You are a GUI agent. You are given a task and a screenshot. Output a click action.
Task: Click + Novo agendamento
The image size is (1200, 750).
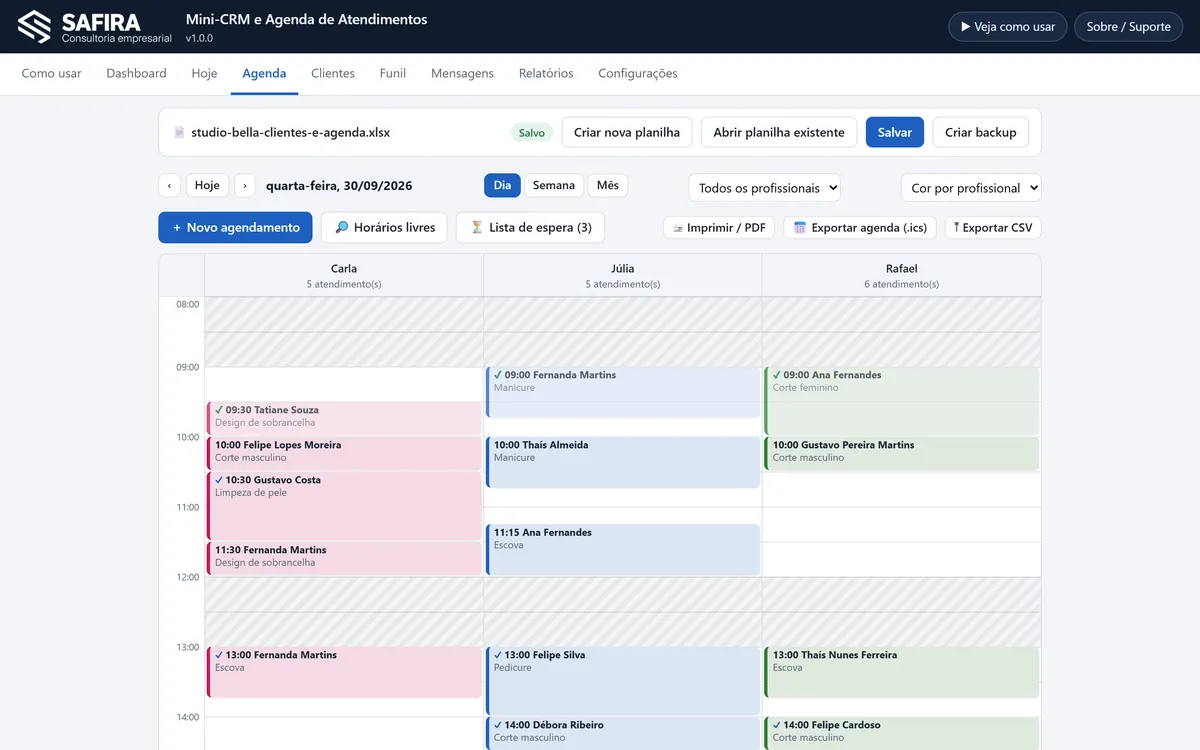pyautogui.click(x=235, y=227)
